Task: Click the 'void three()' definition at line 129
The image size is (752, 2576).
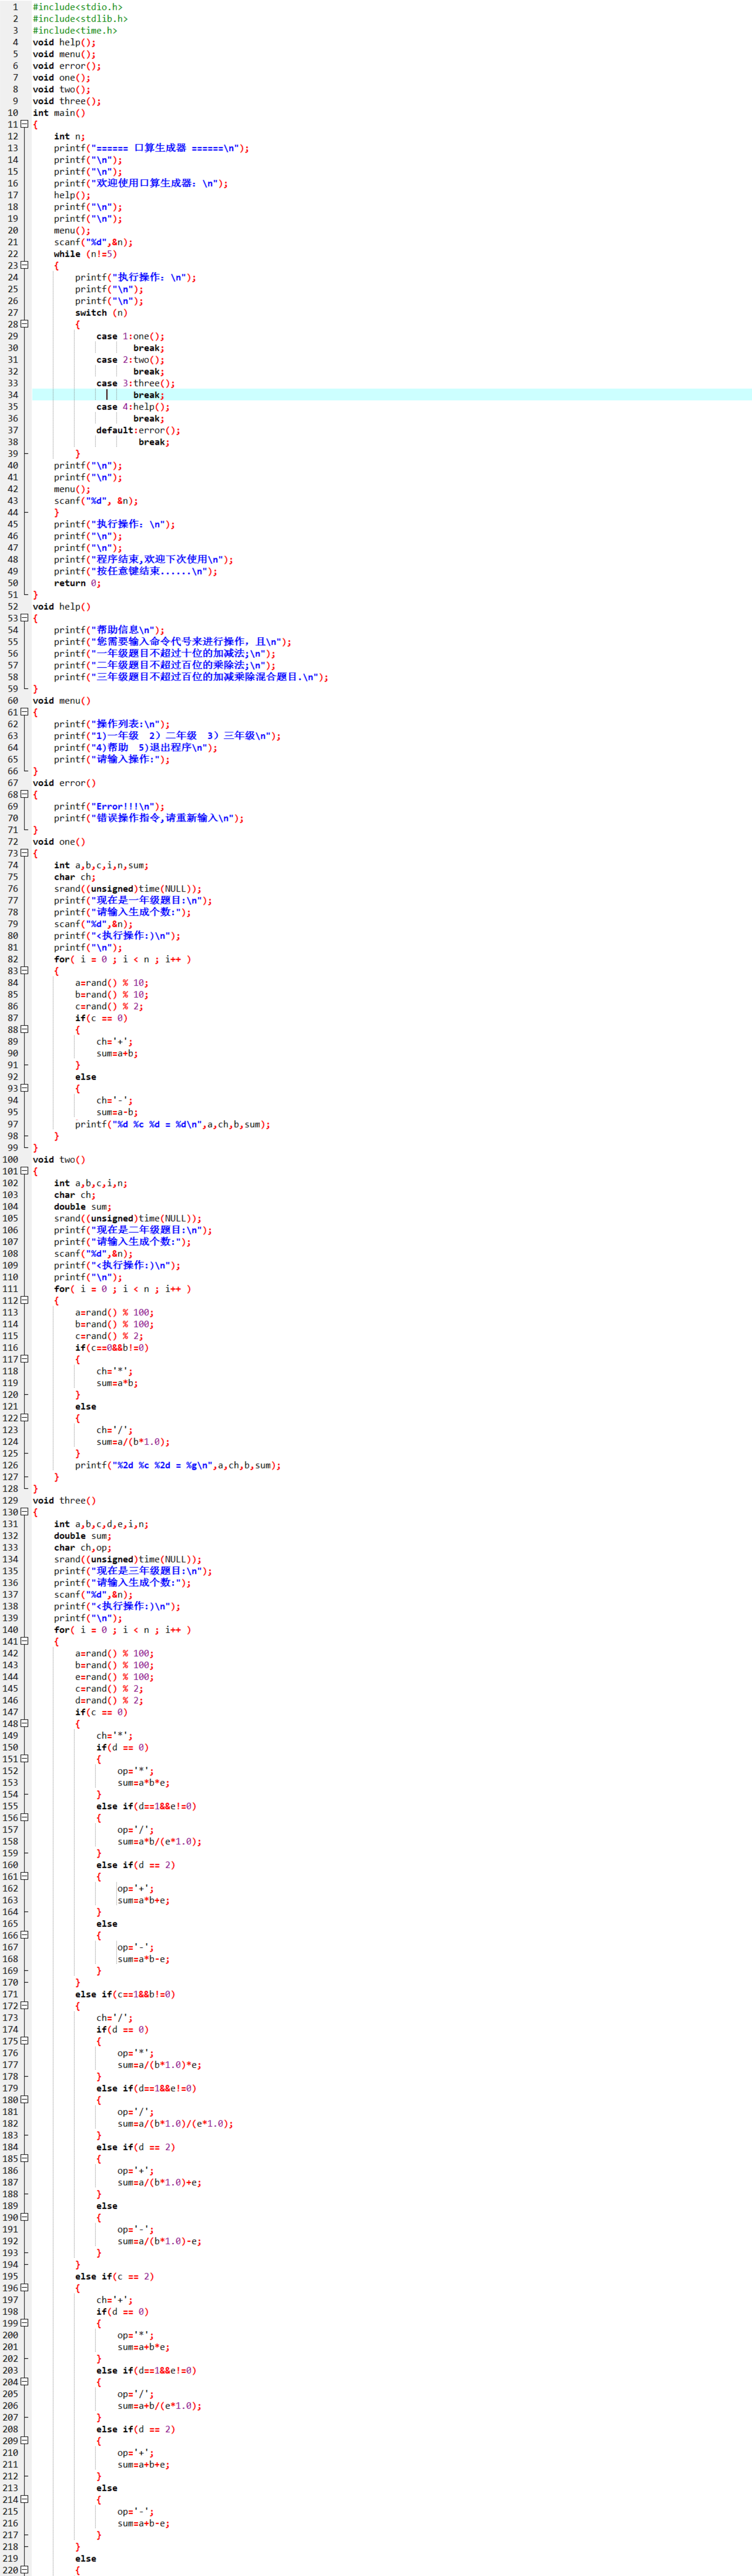Action: (x=64, y=1501)
